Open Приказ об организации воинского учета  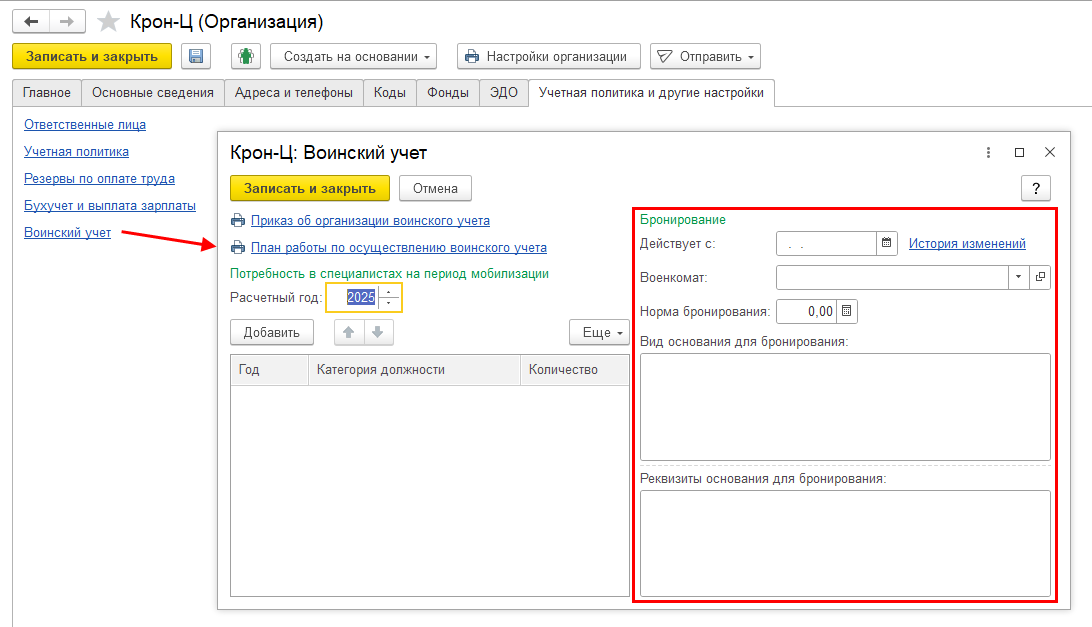pos(370,221)
